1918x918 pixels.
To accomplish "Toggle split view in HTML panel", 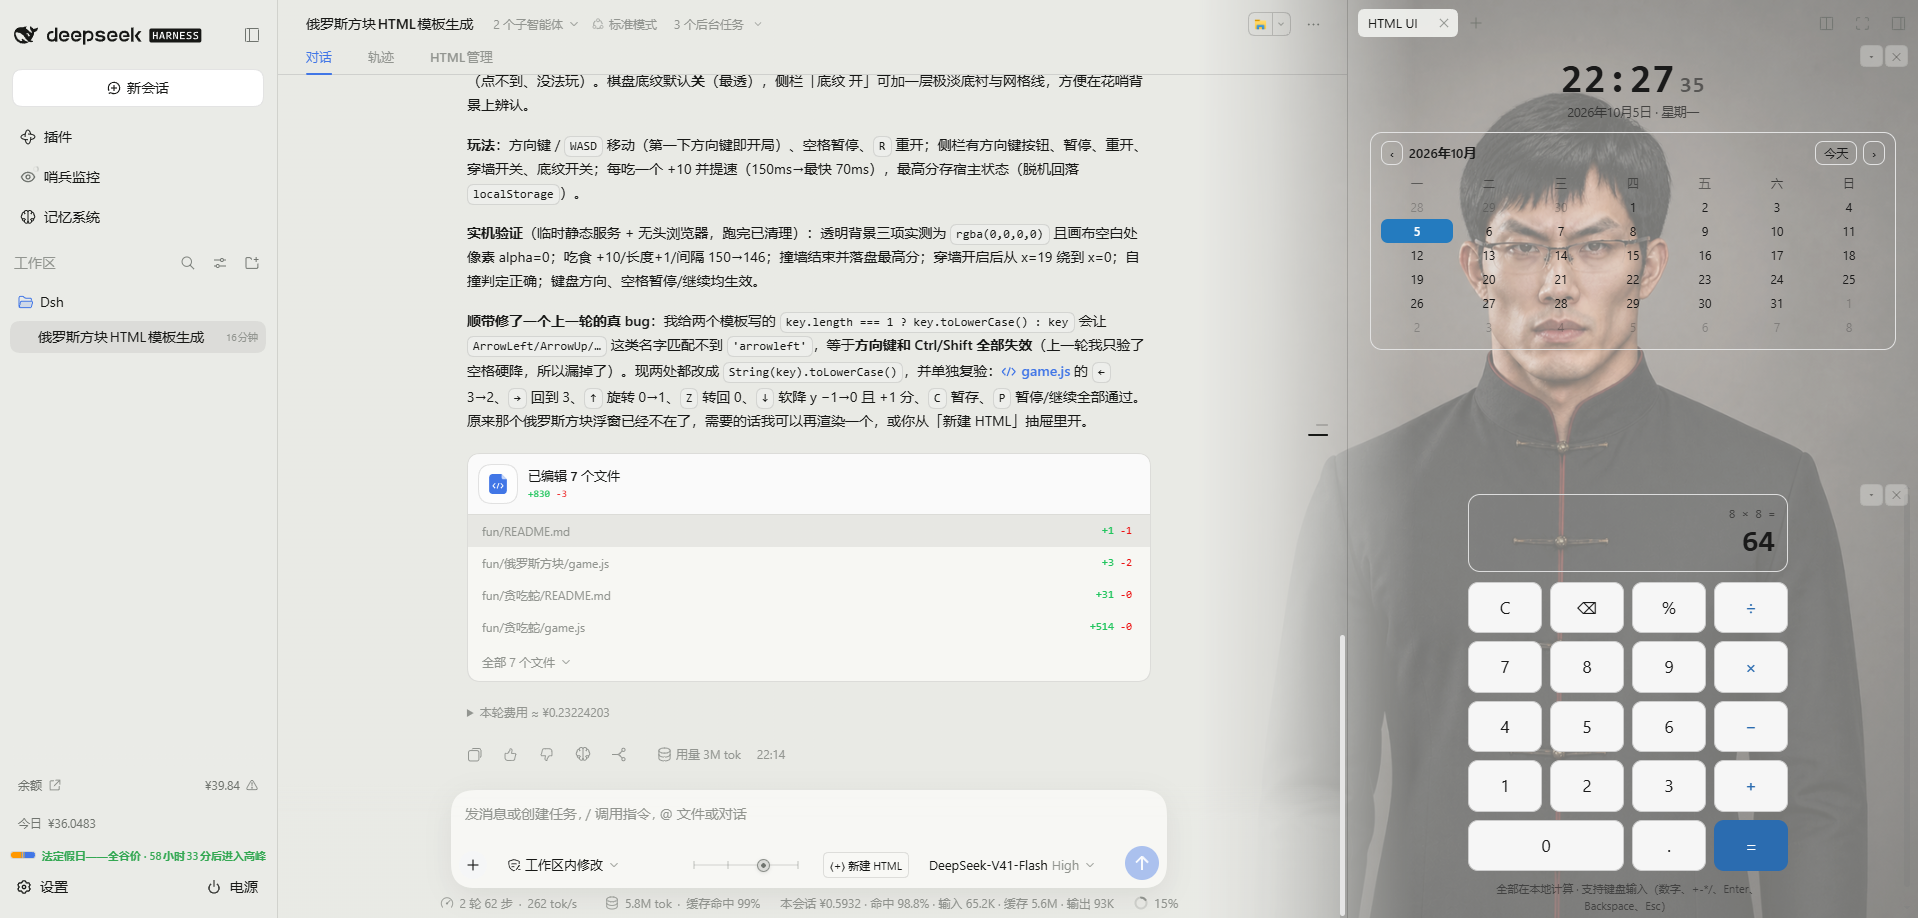I will [x=1826, y=23].
